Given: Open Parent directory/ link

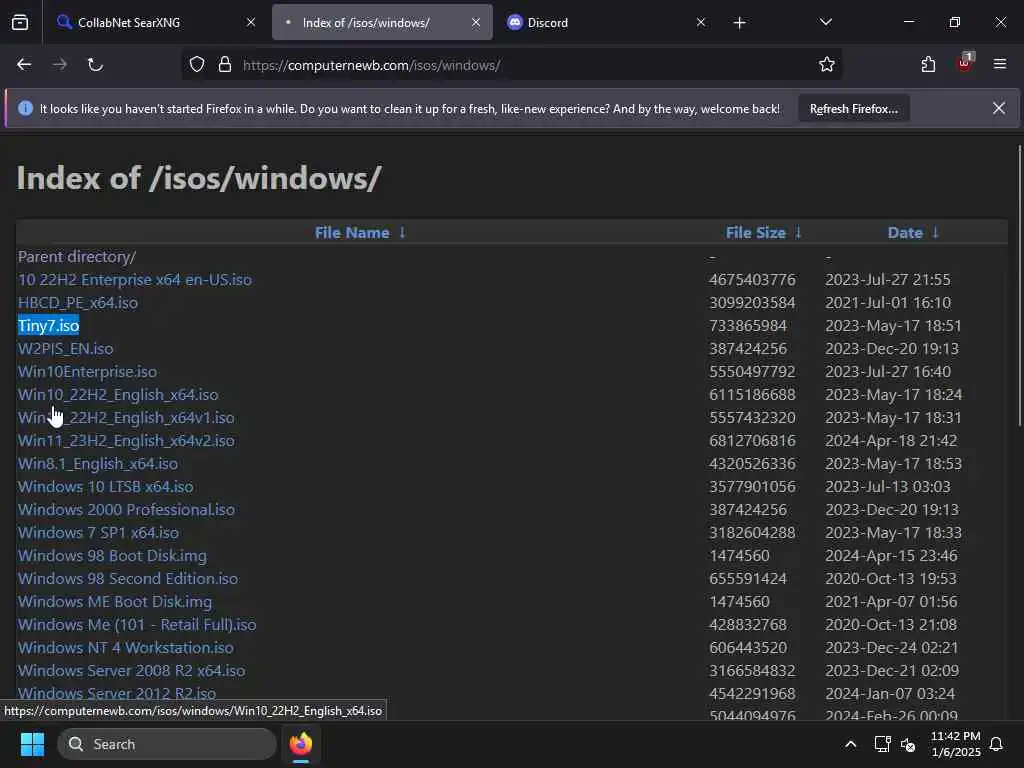Looking at the screenshot, I should (x=77, y=257).
